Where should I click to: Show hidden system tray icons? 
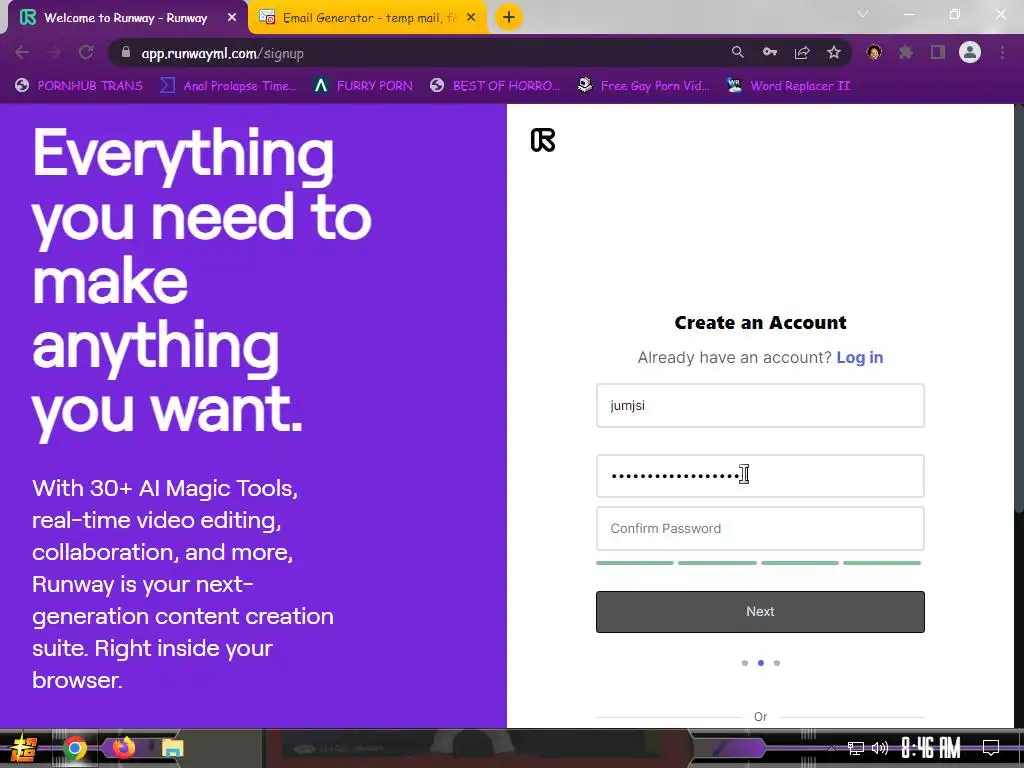click(x=831, y=748)
